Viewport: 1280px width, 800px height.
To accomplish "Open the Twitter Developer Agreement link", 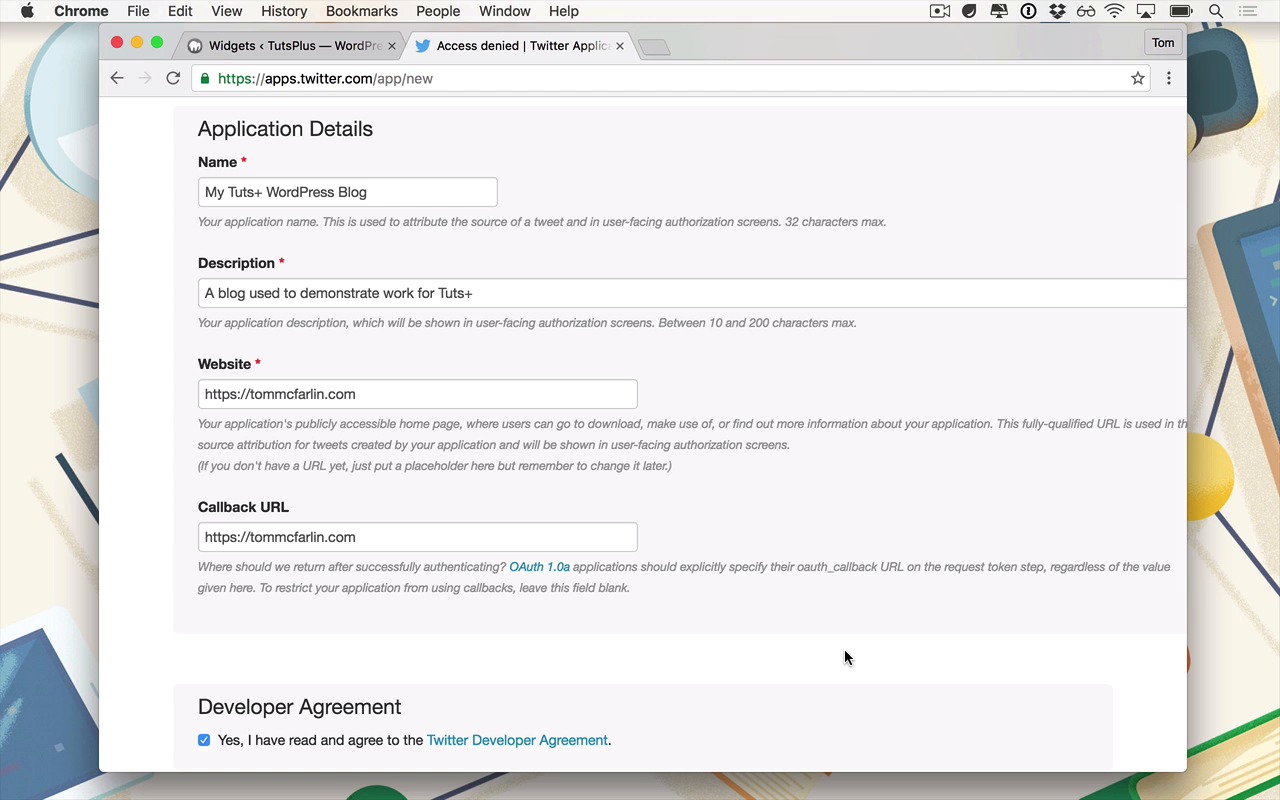I will (517, 740).
